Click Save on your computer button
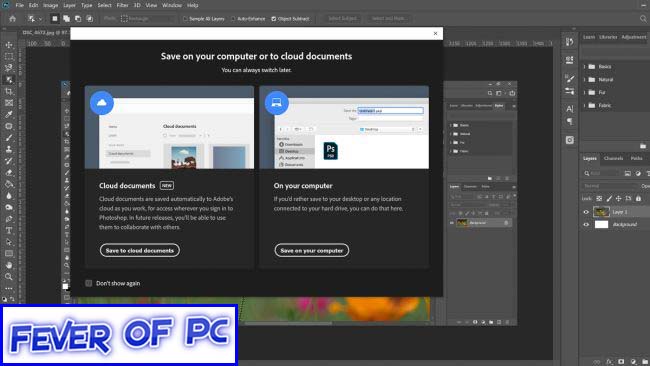Image resolution: width=650 pixels, height=366 pixels. coord(312,250)
